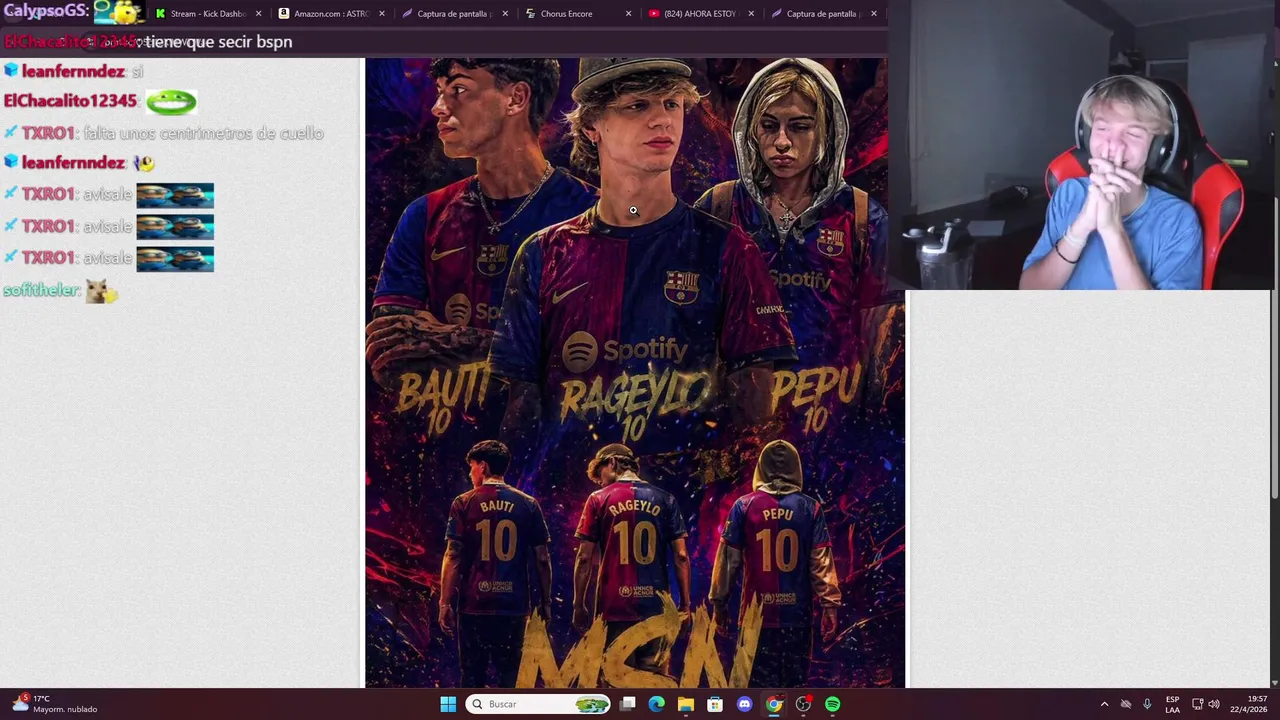The width and height of the screenshot is (1280, 720).
Task: Click chat username ElChacalito12345
Action: click(70, 101)
